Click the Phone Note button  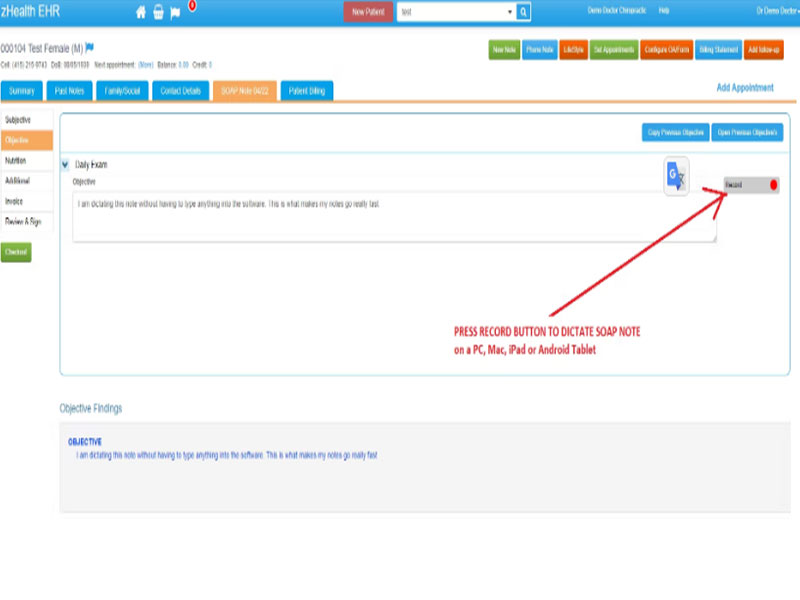[x=540, y=49]
